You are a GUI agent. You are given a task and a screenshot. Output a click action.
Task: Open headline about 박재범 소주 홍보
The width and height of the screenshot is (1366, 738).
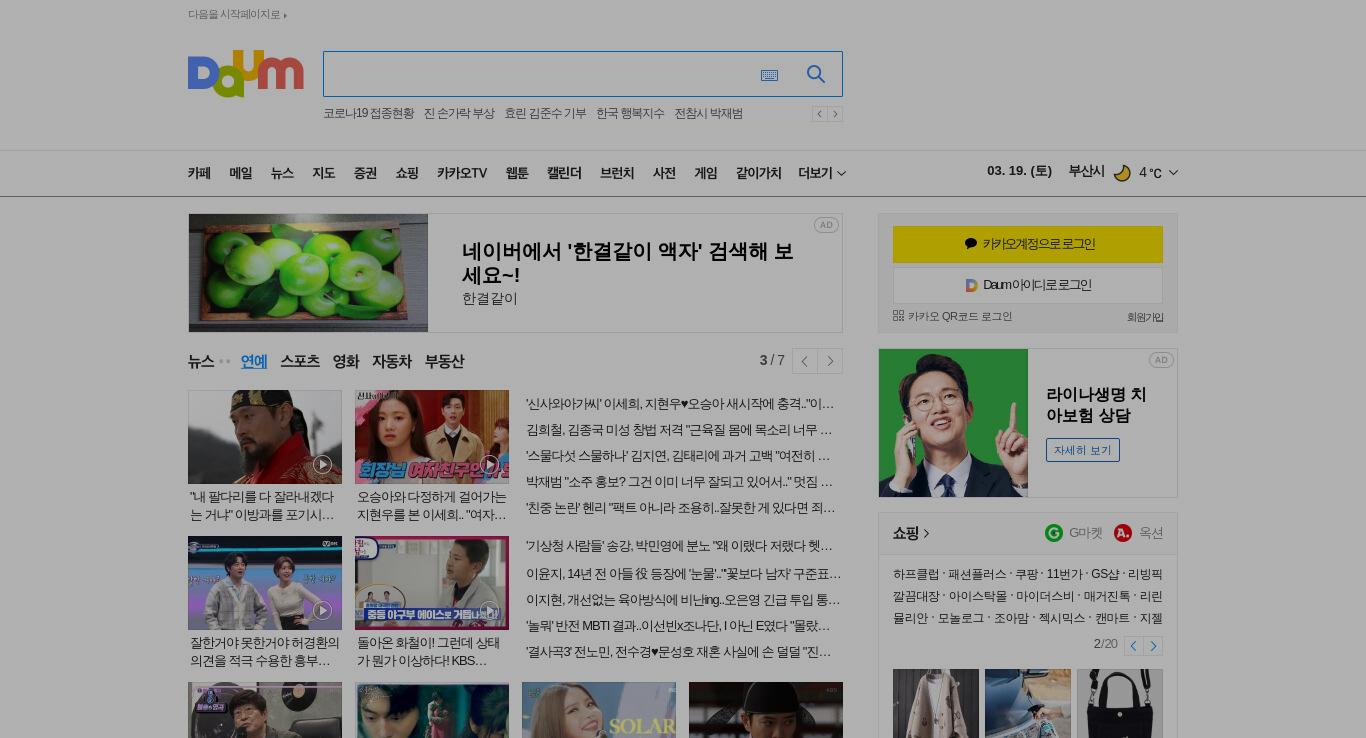[x=680, y=482]
